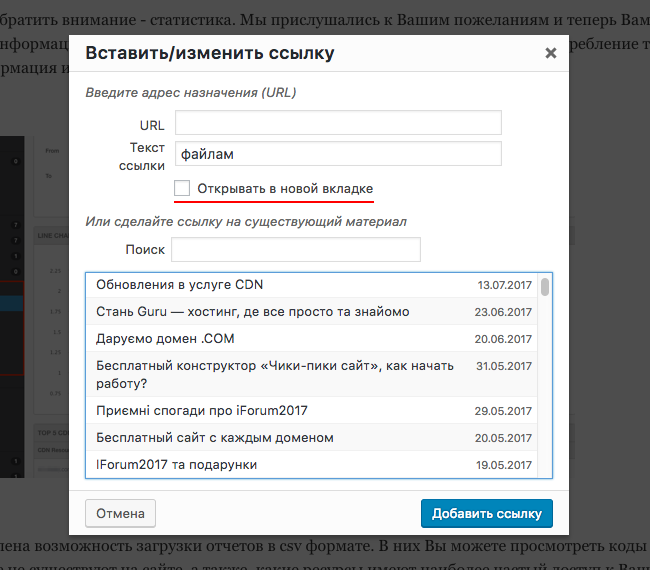Click the 13.07.2017 date in list
This screenshot has height=570, width=650.
504,286
